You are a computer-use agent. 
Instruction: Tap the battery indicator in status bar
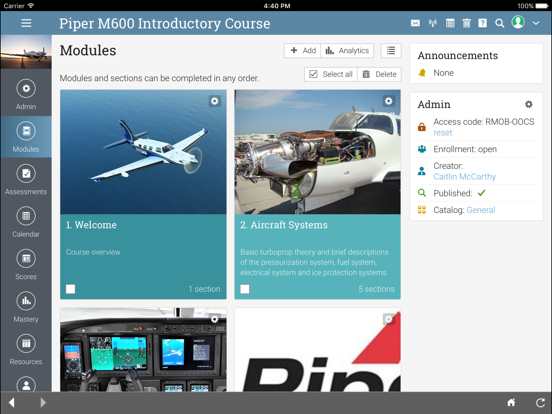tap(542, 6)
